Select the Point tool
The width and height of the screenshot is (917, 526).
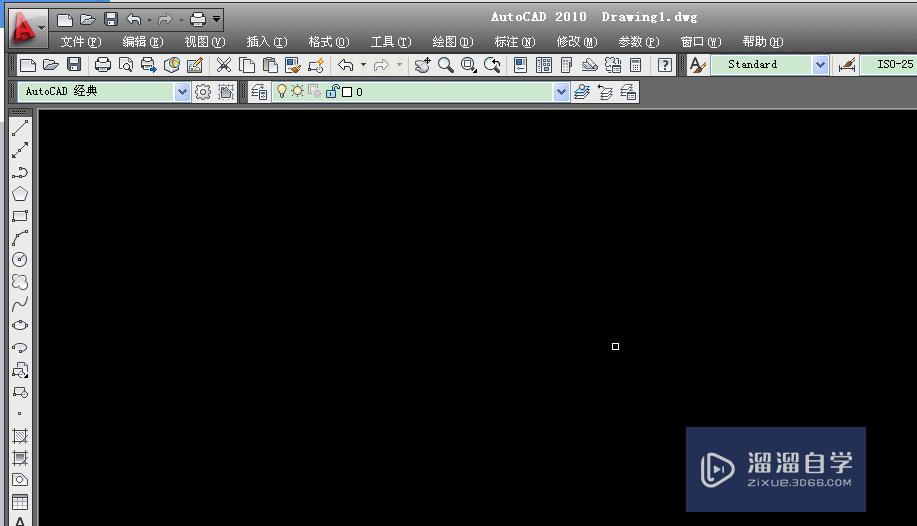pos(20,414)
